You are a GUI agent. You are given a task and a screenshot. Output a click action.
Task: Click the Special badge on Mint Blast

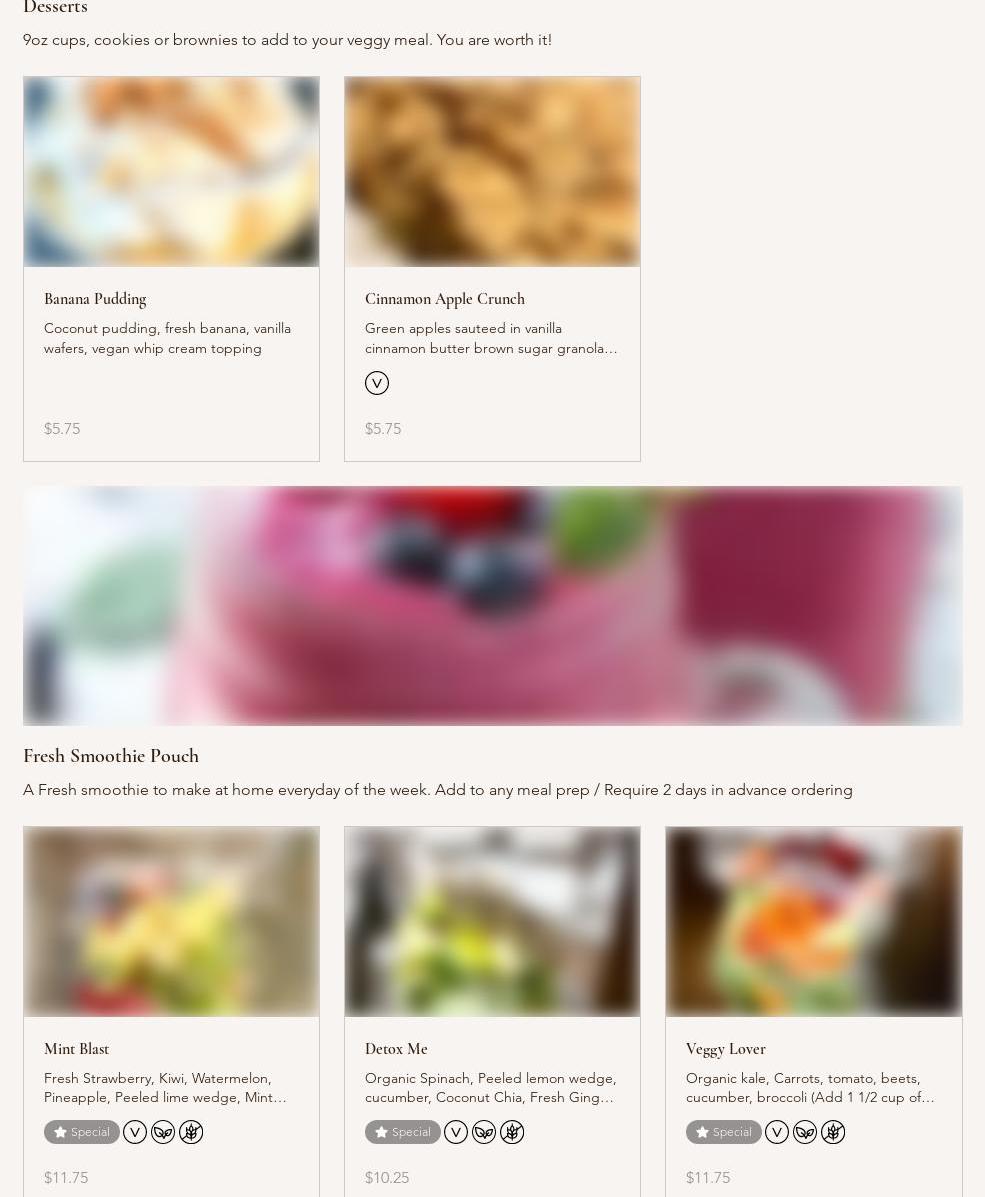coord(82,1132)
